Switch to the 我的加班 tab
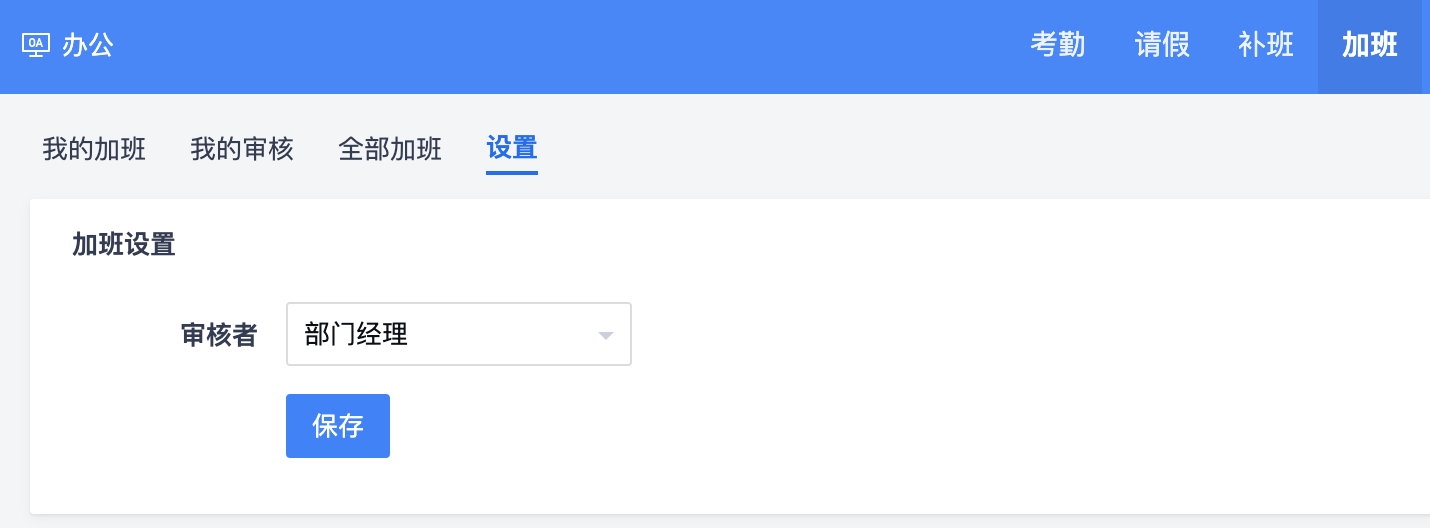Image resolution: width=1430 pixels, height=528 pixels. point(94,149)
